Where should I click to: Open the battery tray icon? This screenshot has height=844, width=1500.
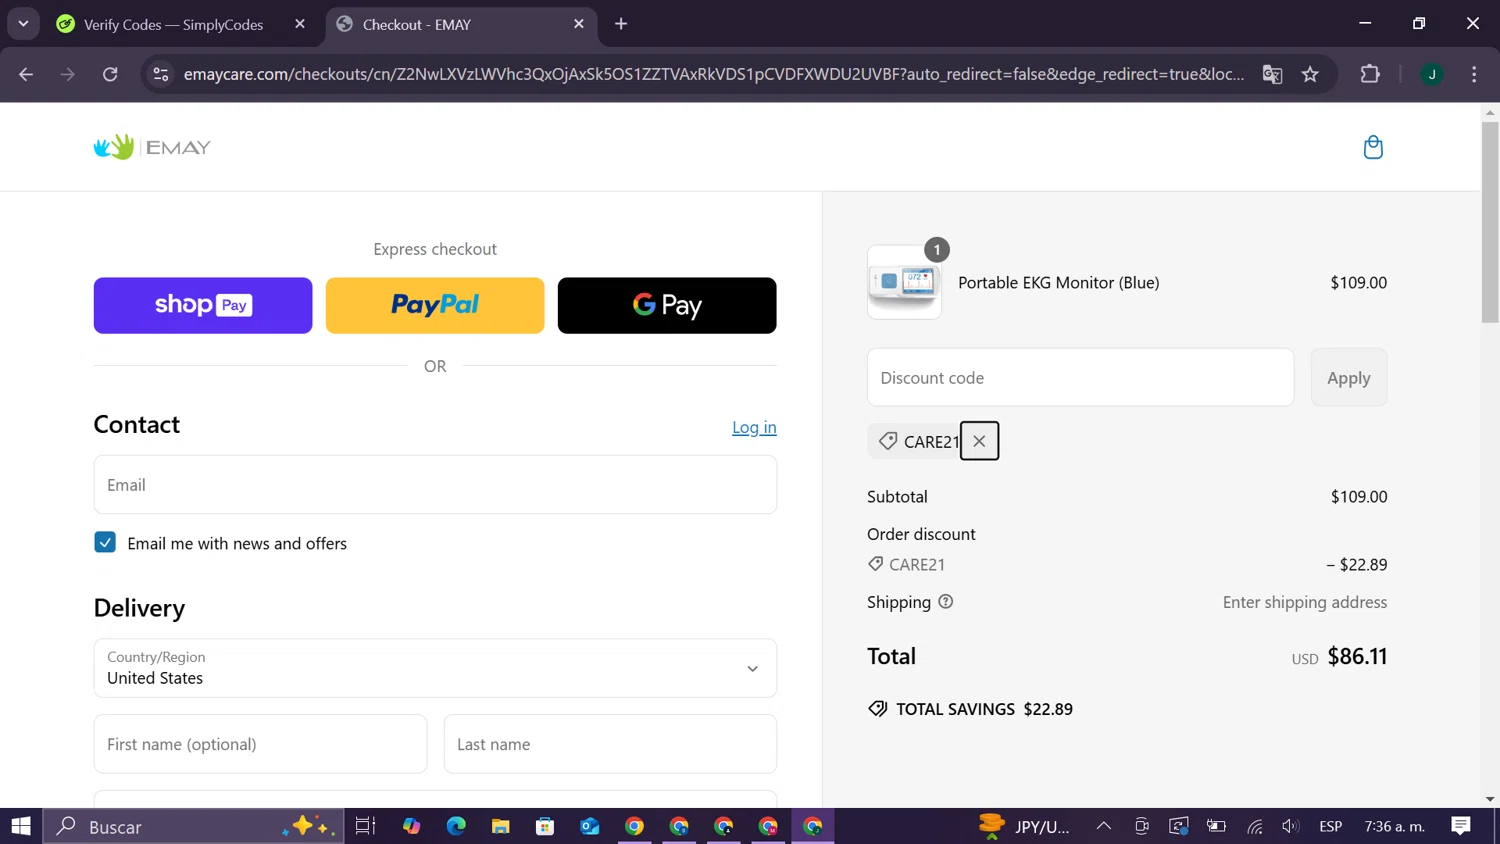pos(1216,826)
